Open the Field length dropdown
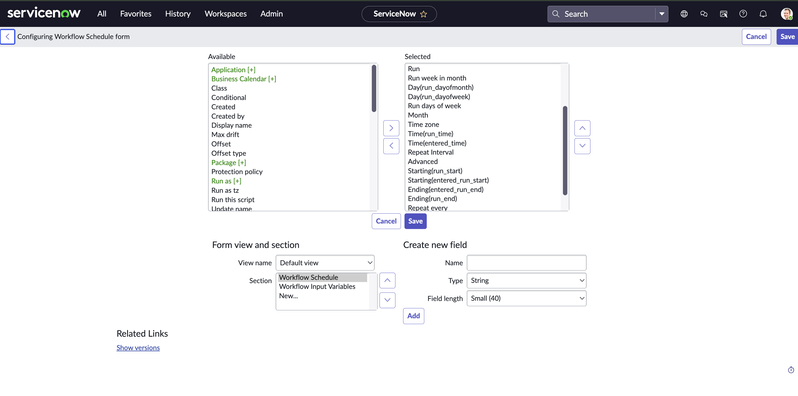The width and height of the screenshot is (798, 396). [527, 298]
